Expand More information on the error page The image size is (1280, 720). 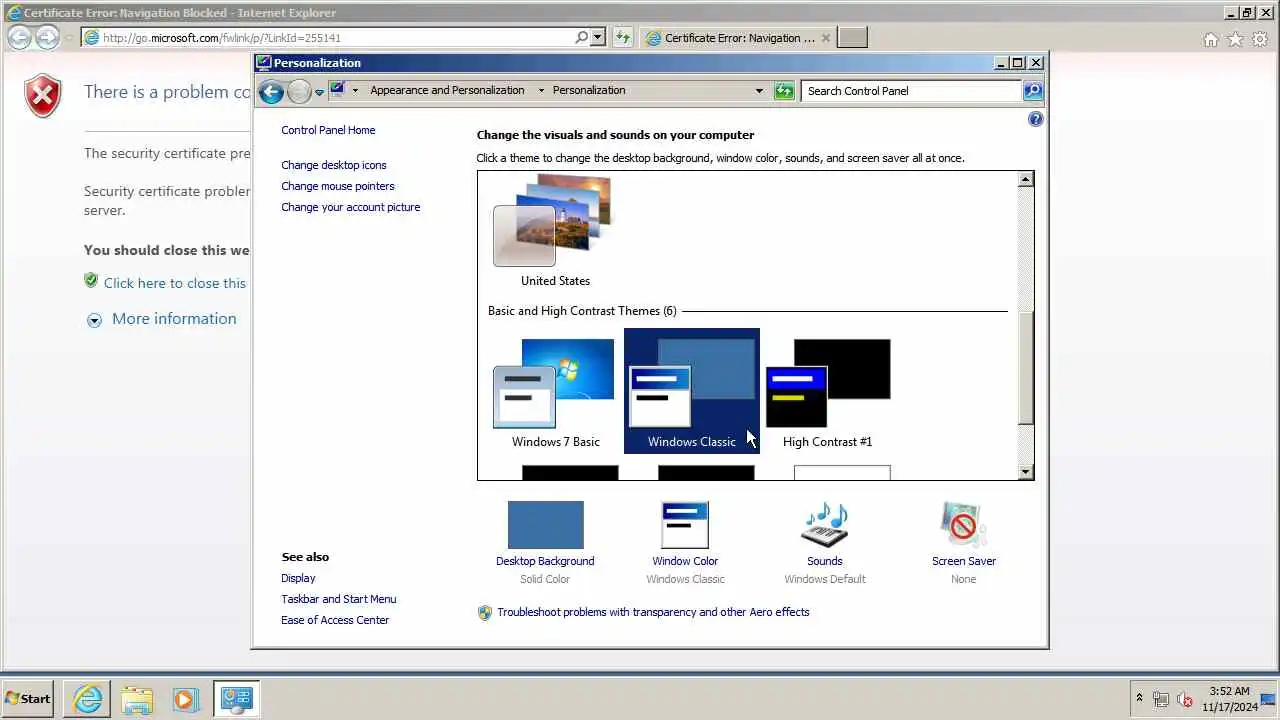pyautogui.click(x=174, y=319)
